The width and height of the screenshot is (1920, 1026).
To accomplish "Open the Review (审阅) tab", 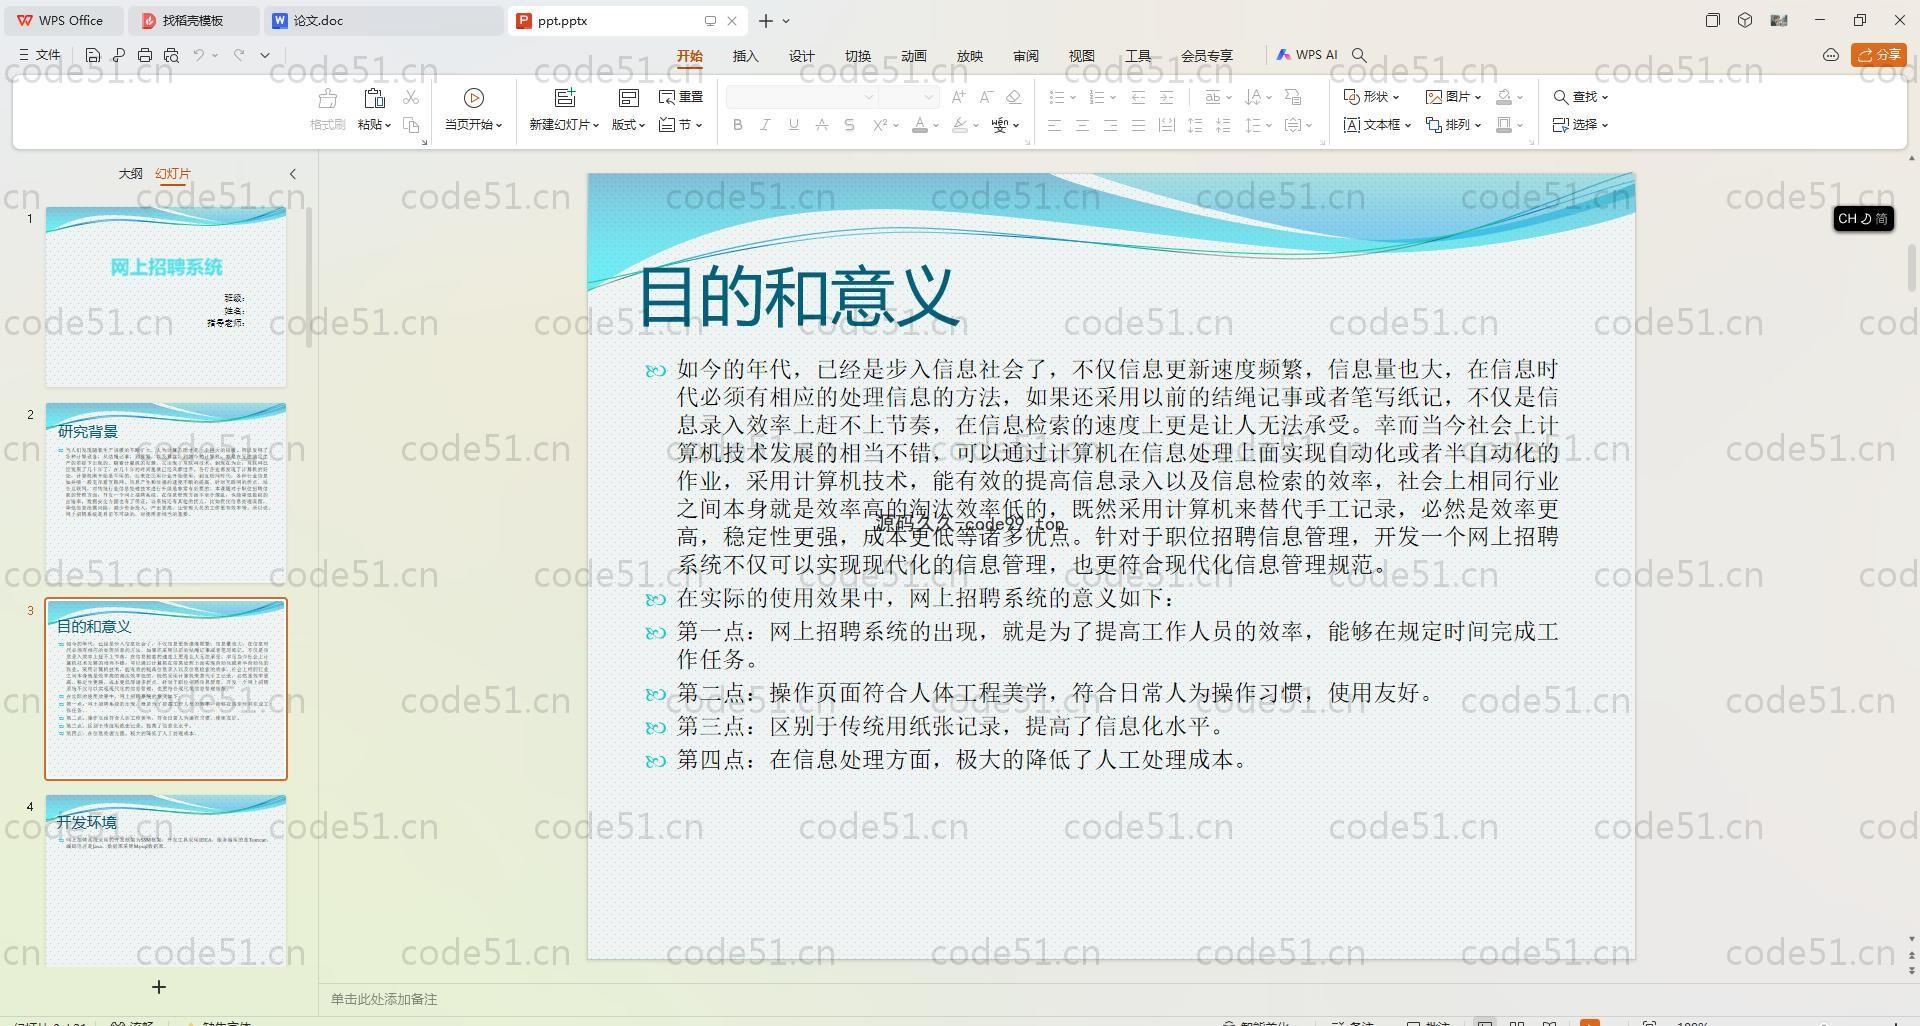I will [x=1026, y=56].
